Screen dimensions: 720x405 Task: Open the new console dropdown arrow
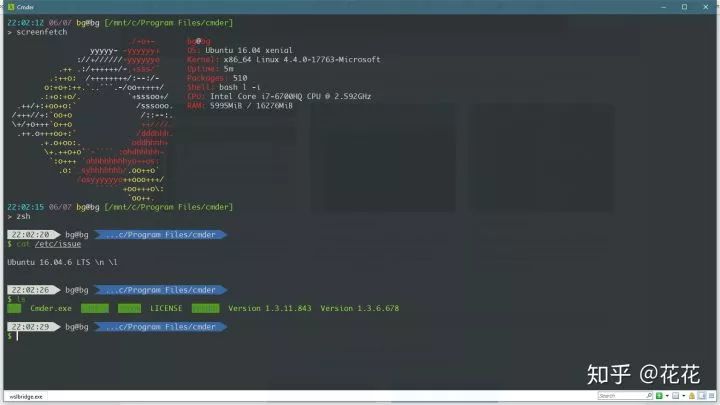tap(667, 395)
